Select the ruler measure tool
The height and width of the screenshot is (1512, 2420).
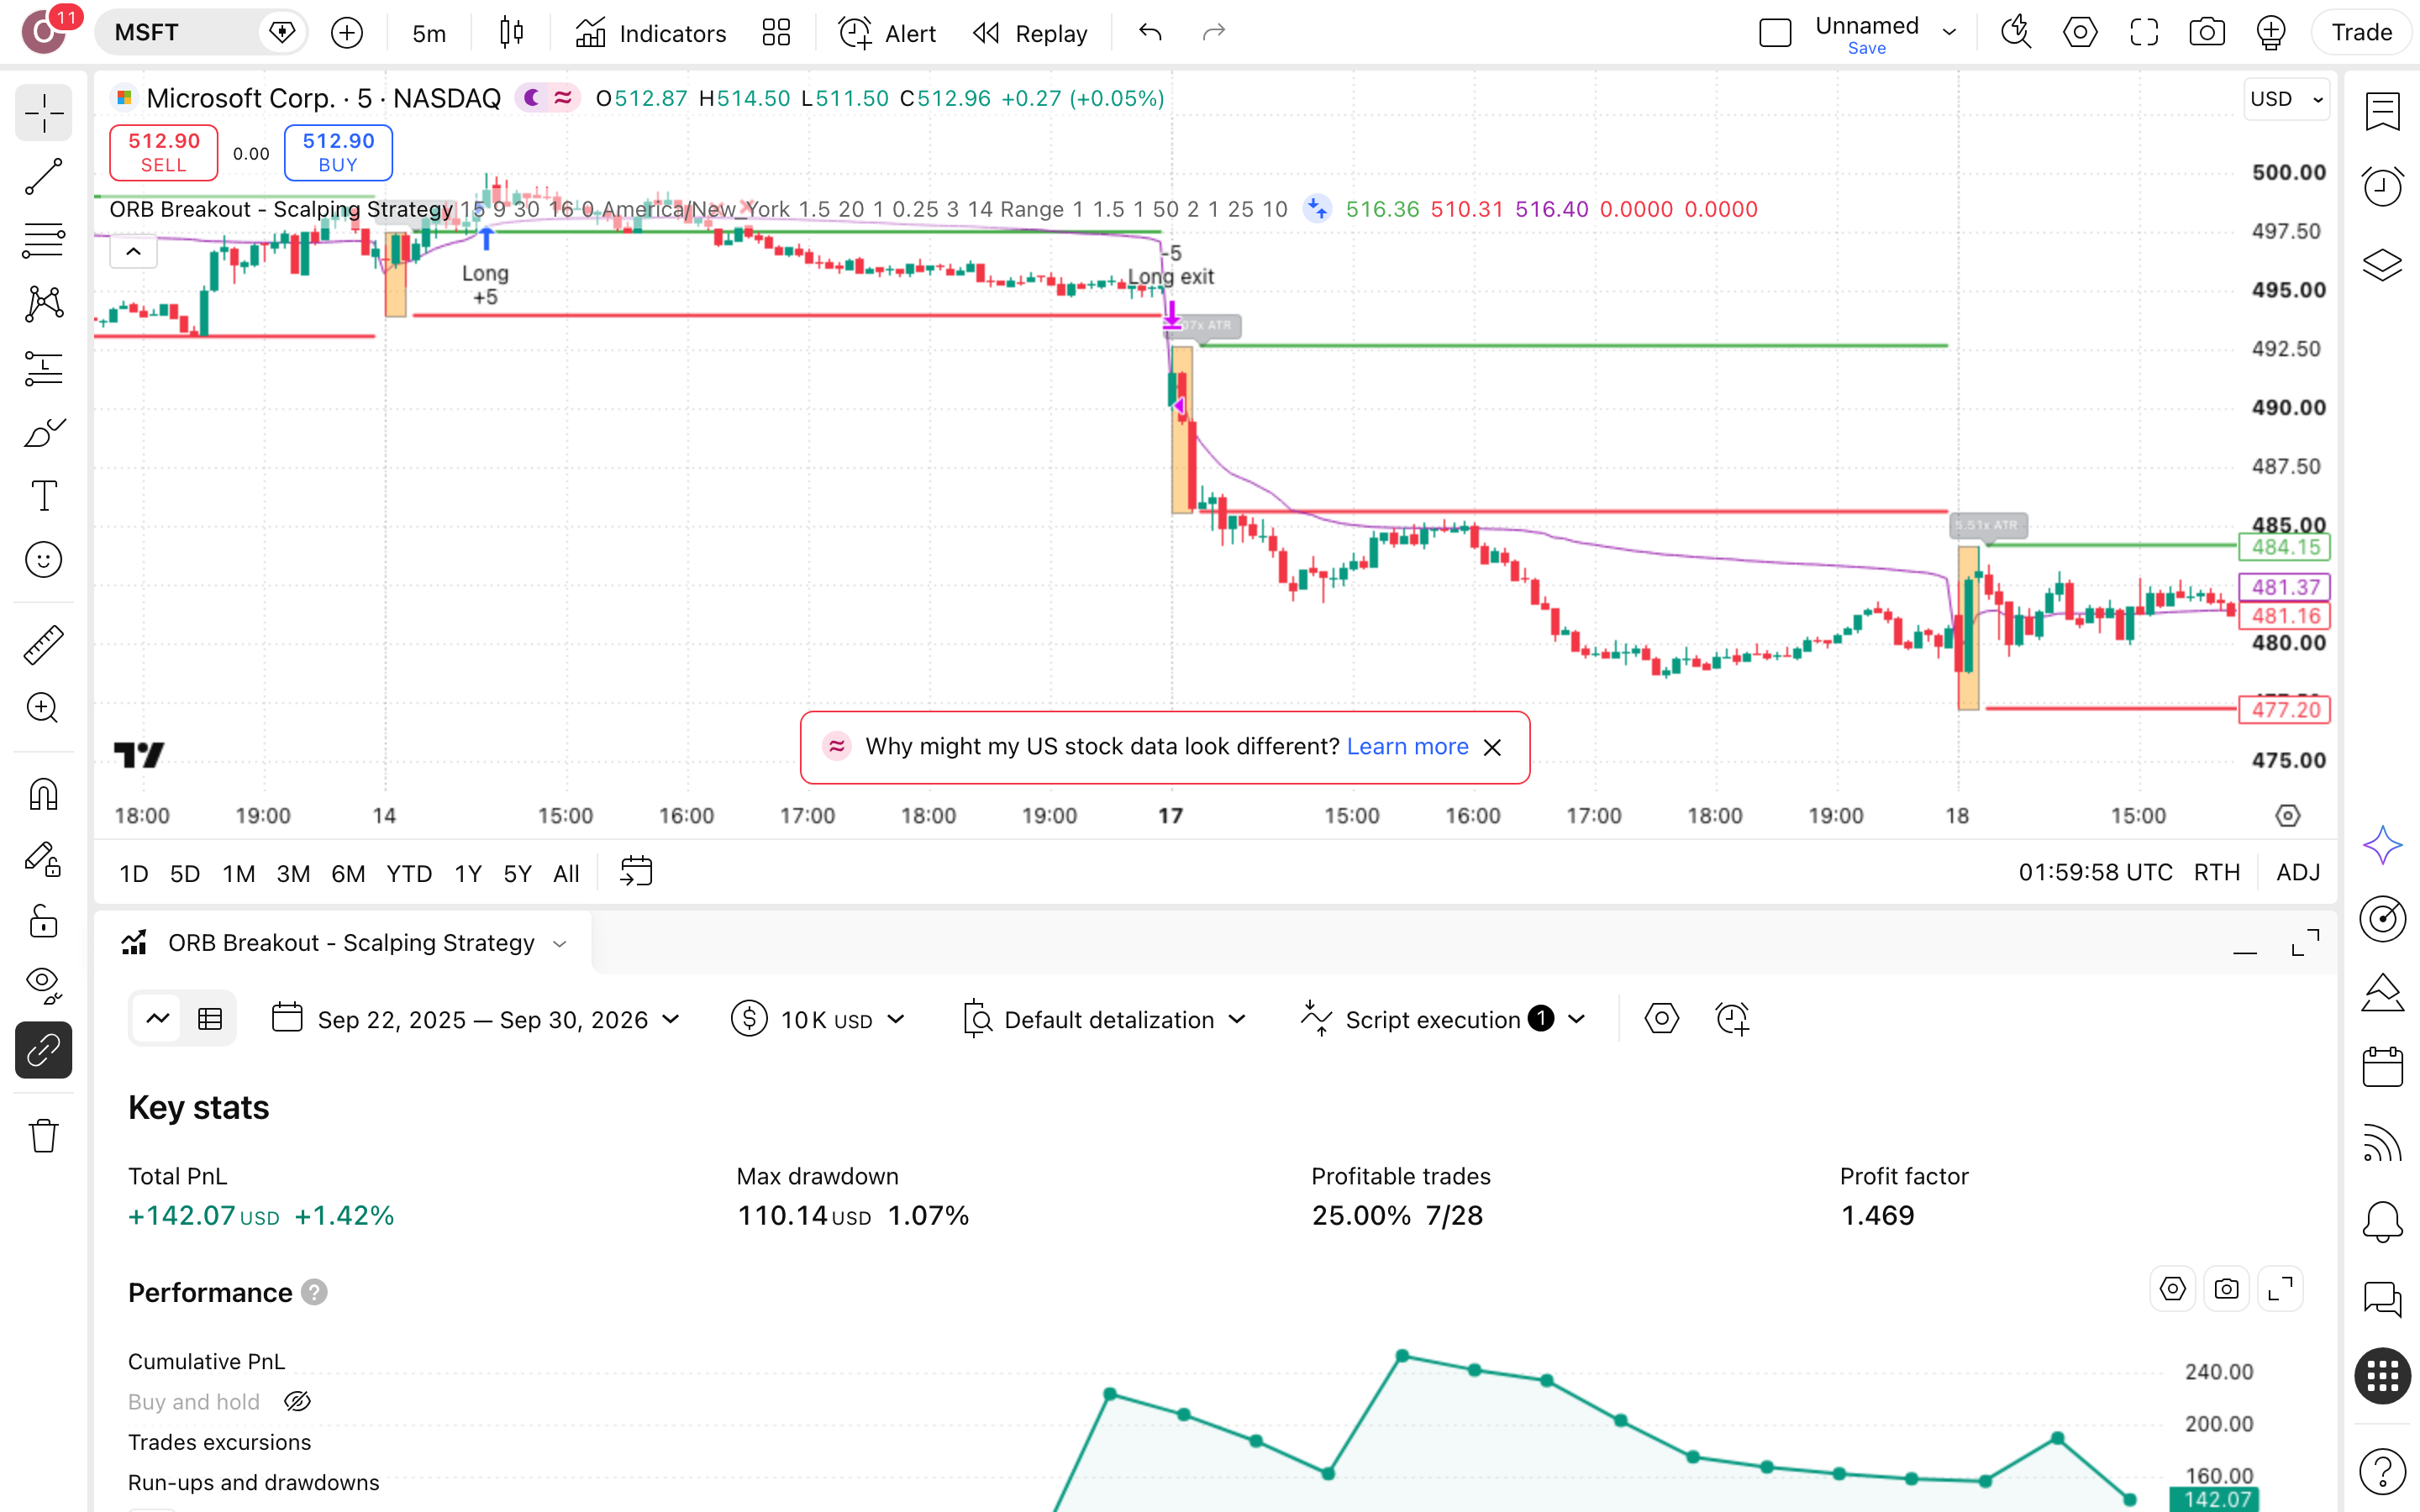coord(43,645)
